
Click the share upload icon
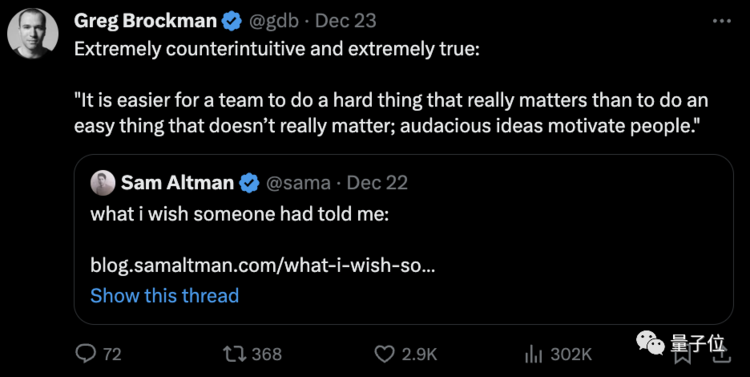(x=722, y=355)
